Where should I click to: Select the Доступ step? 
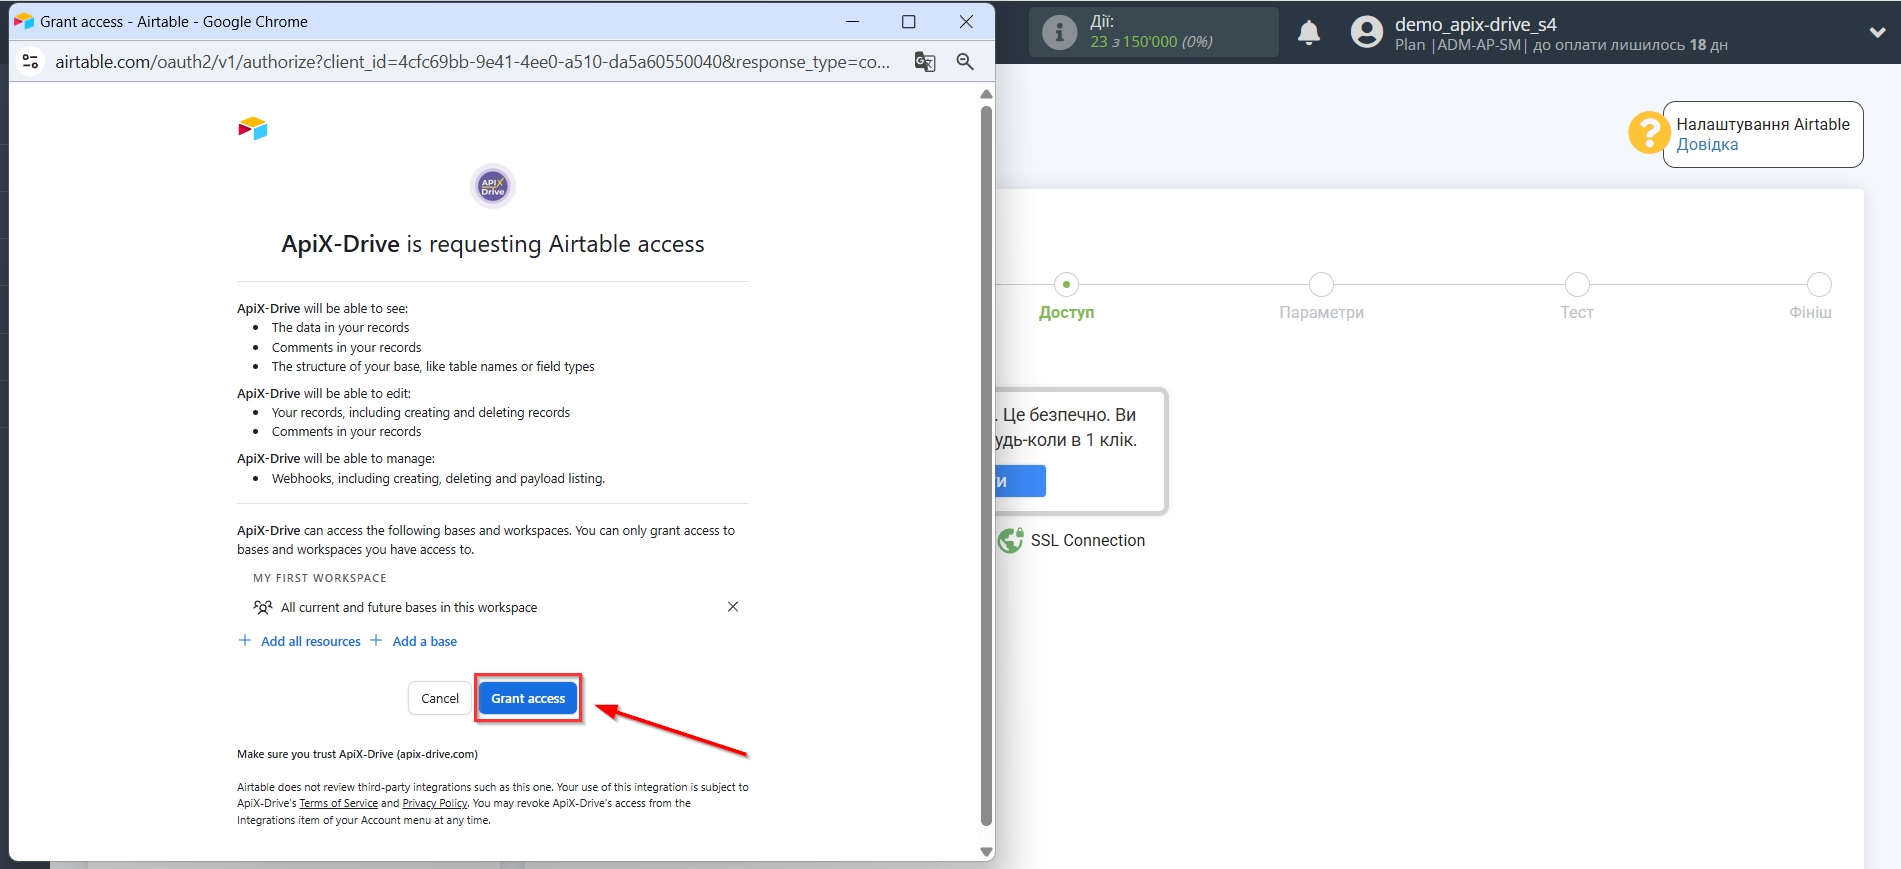1066,298
